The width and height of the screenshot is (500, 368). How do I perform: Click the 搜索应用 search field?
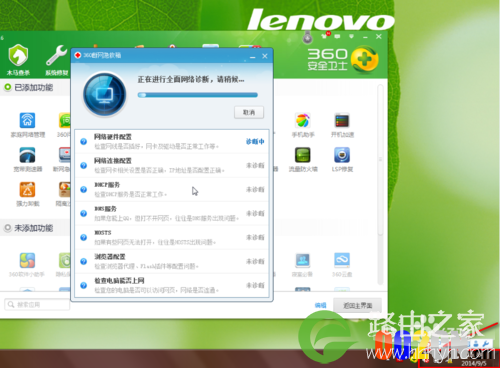tap(37, 305)
